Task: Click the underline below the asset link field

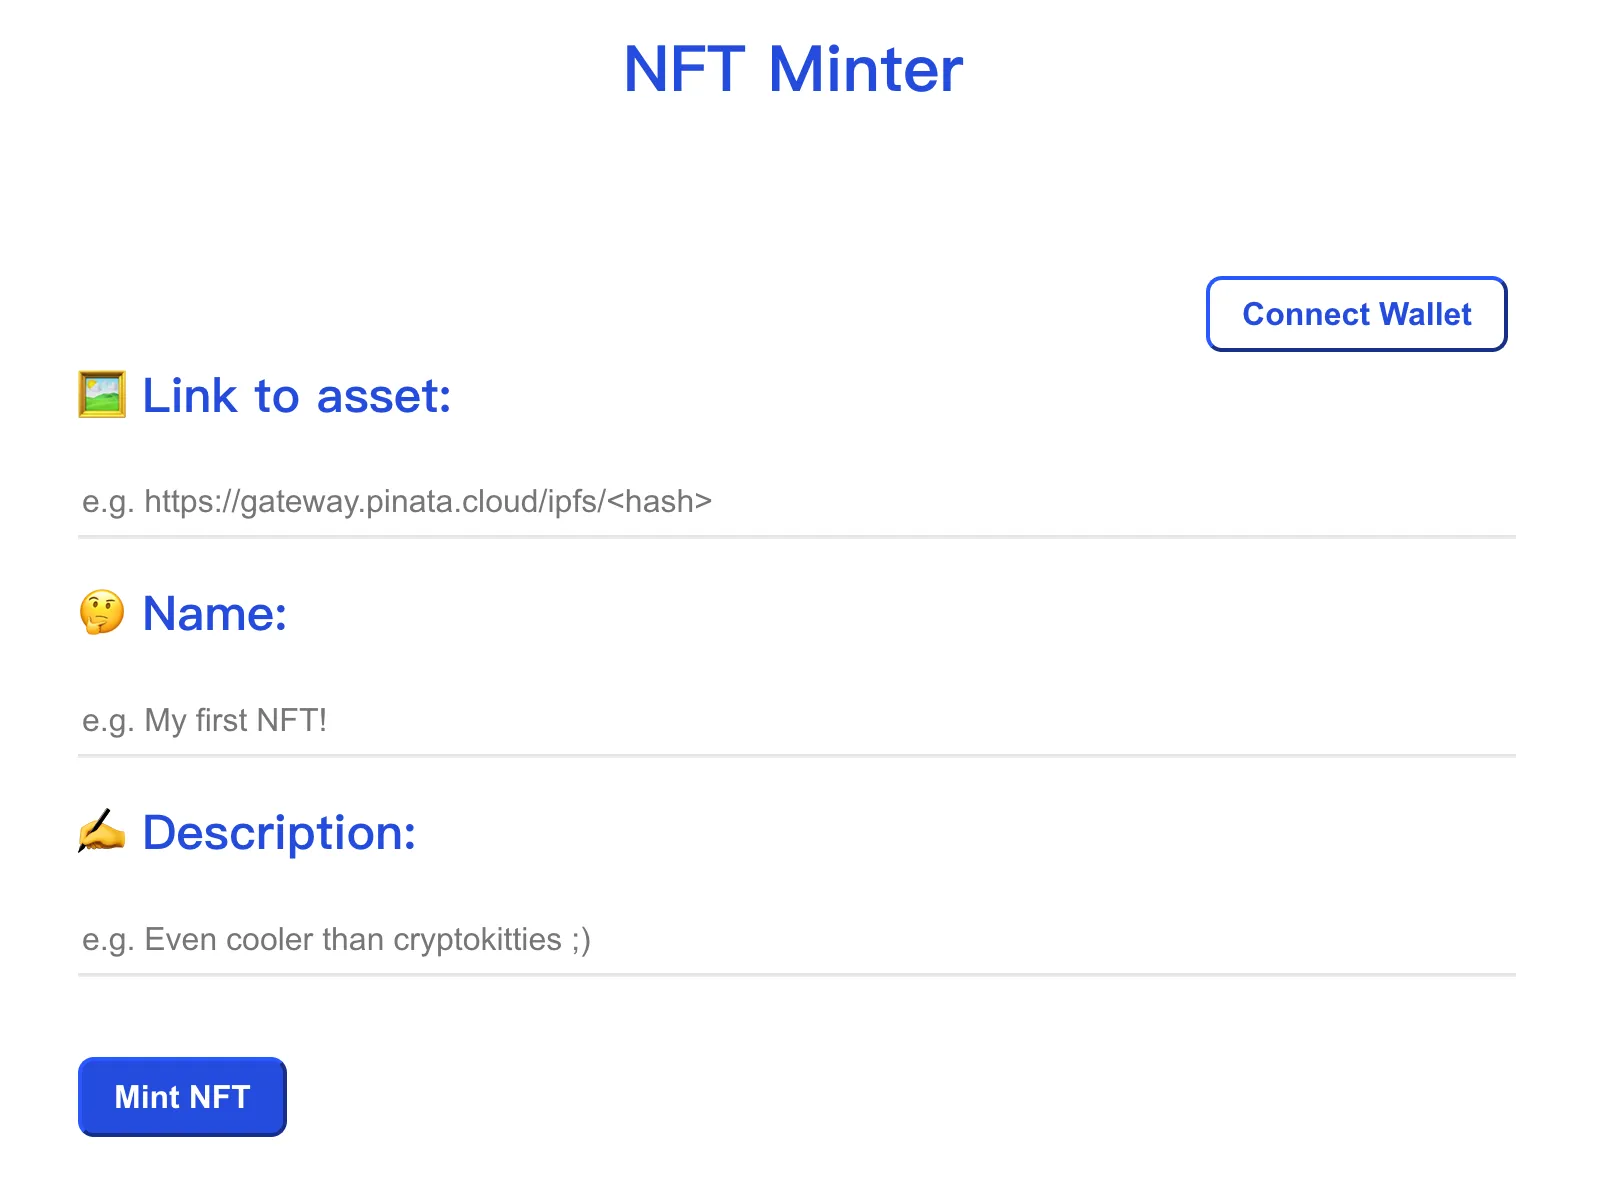Action: click(796, 537)
